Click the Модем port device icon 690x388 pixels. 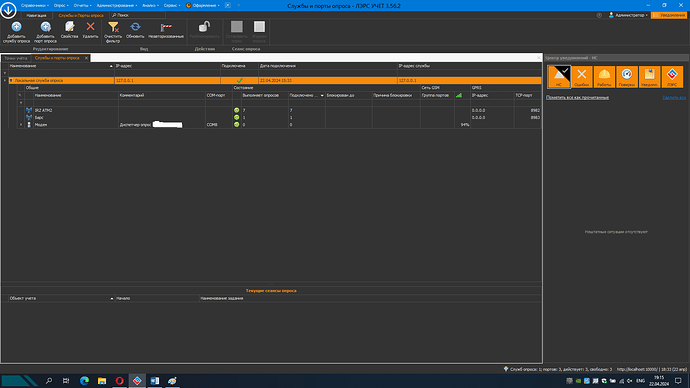[x=29, y=124]
